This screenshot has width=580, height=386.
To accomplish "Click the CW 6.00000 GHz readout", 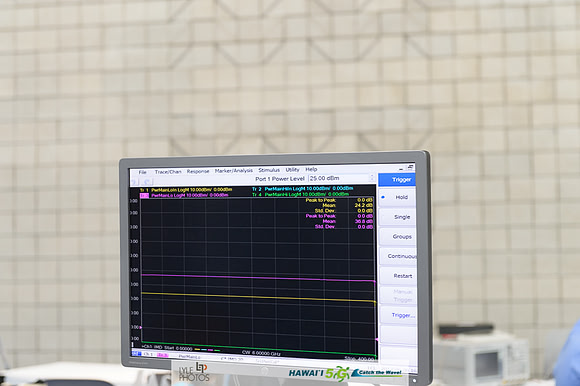I will [261, 353].
